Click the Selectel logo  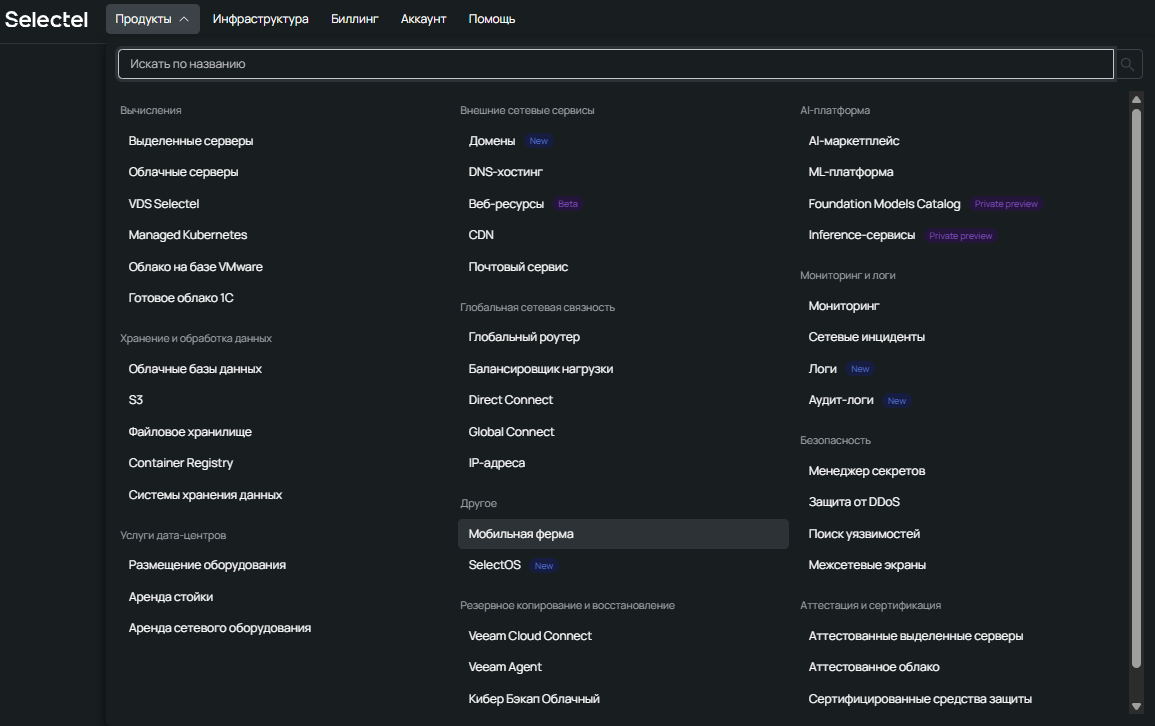click(x=47, y=19)
